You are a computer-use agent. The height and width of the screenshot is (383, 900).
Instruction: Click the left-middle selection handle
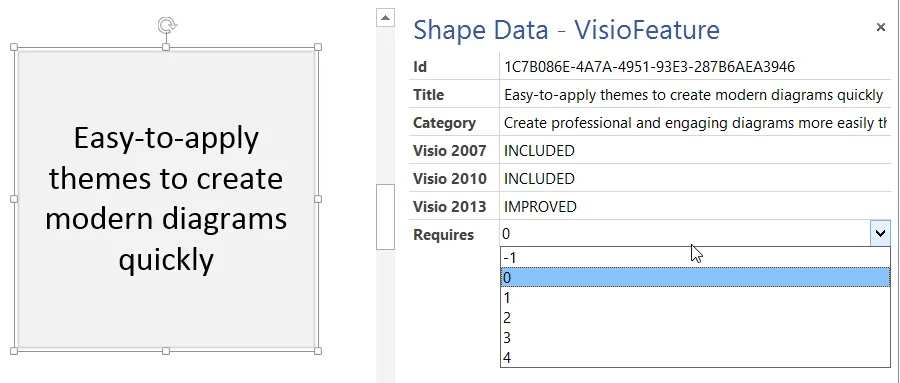(x=14, y=199)
